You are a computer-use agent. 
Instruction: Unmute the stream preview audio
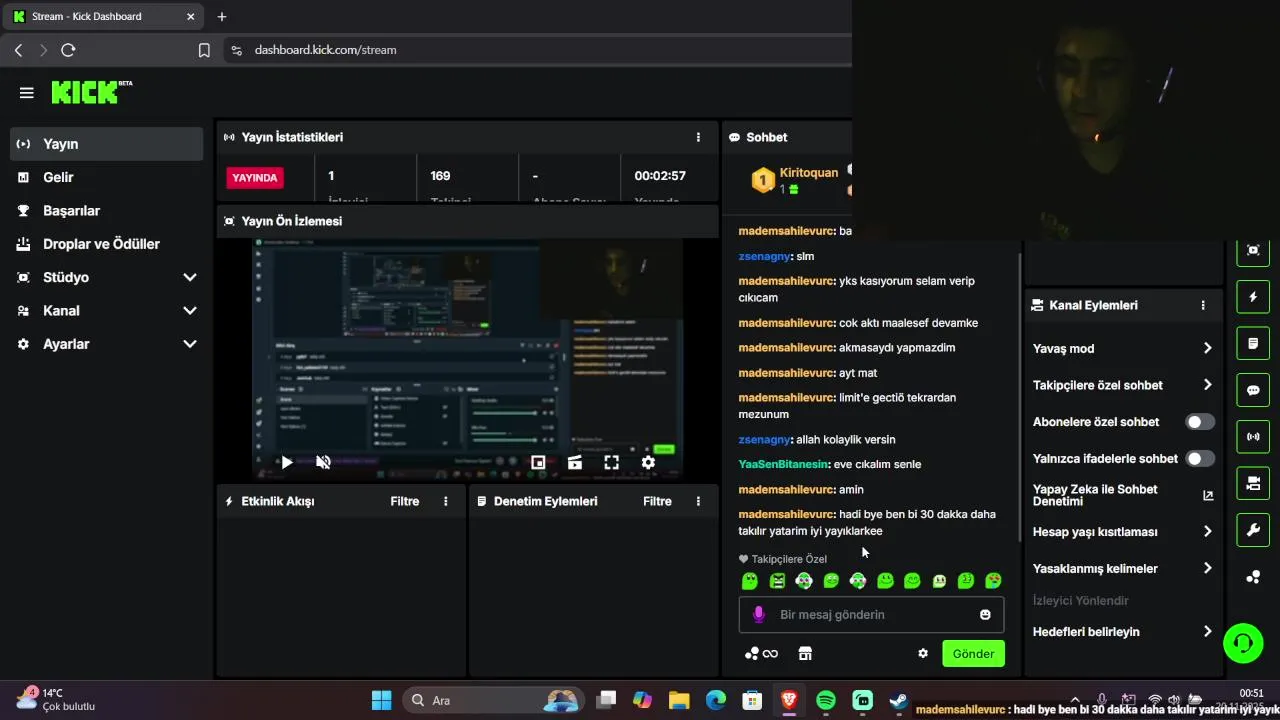pos(324,462)
